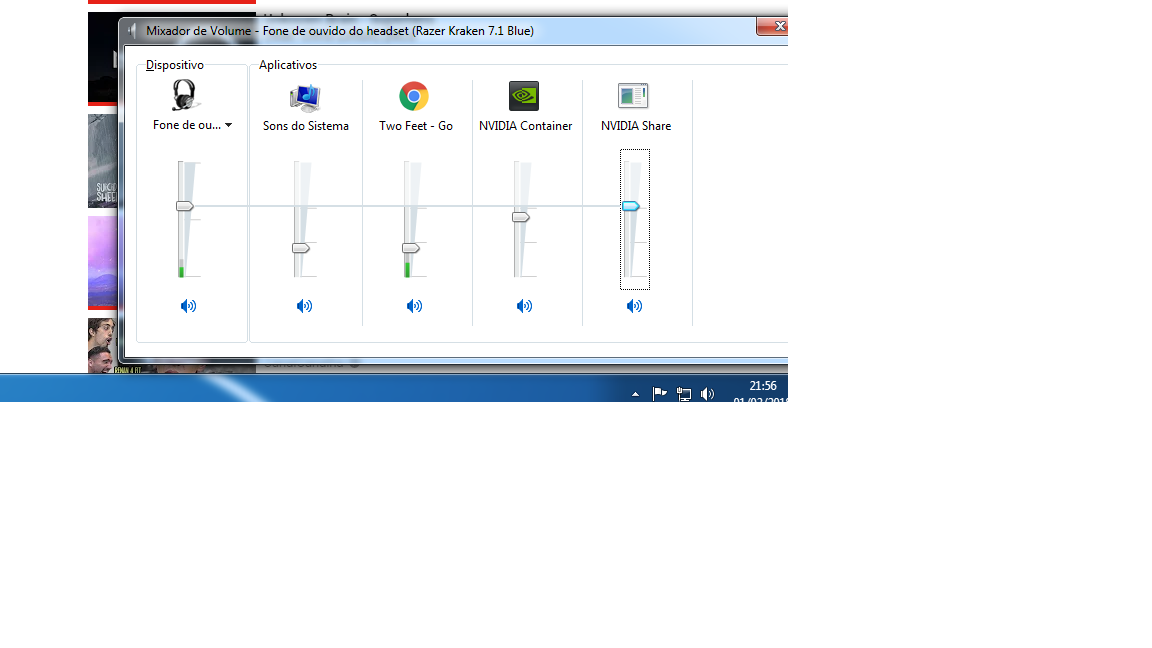Screen dimensions: 1152x648
Task: Mute NVIDIA Share audio
Action: (x=634, y=306)
